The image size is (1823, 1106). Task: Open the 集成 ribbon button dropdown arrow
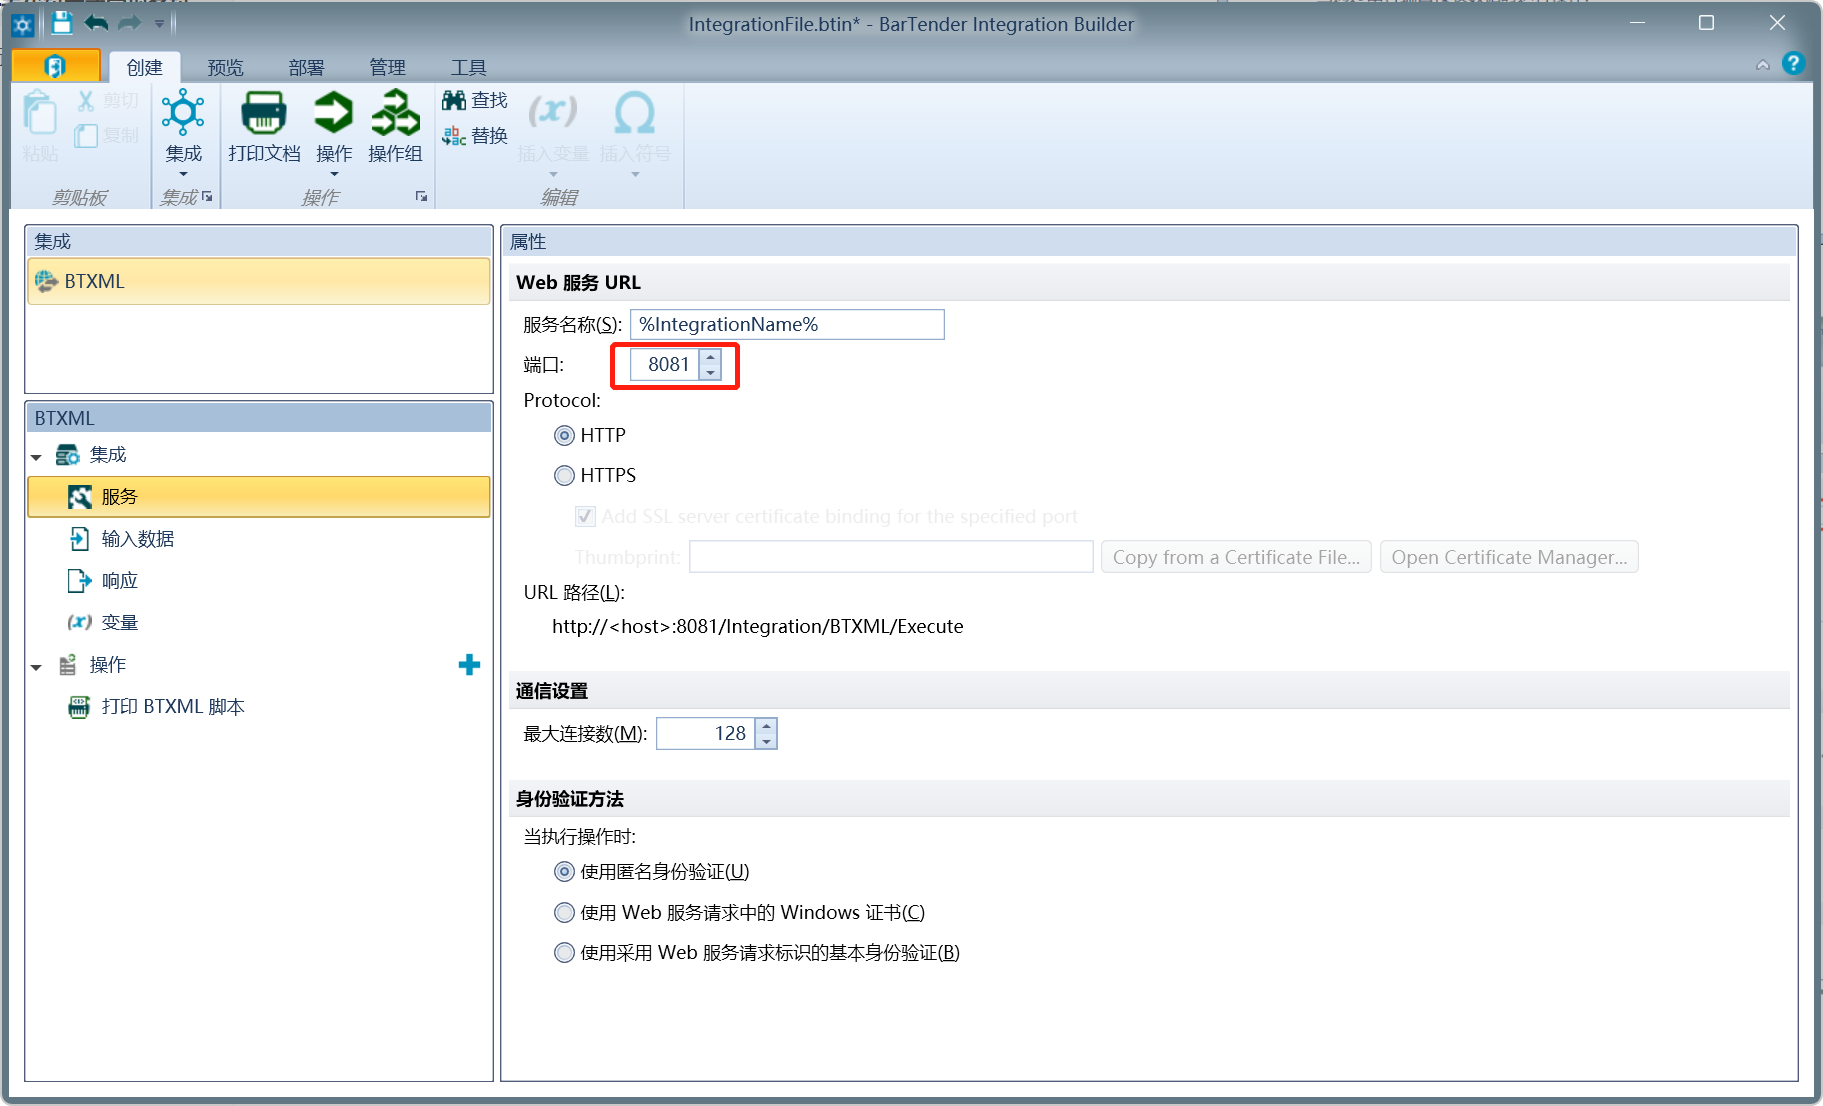[184, 175]
